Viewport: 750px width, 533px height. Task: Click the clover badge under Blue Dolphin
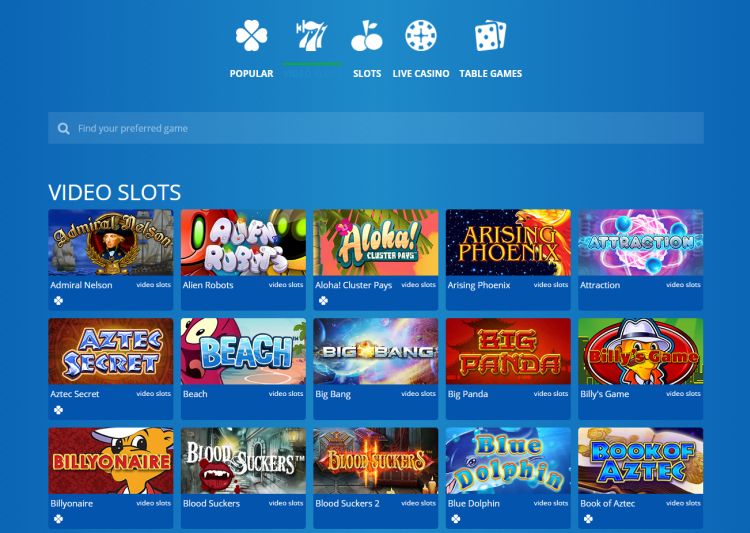pos(456,519)
